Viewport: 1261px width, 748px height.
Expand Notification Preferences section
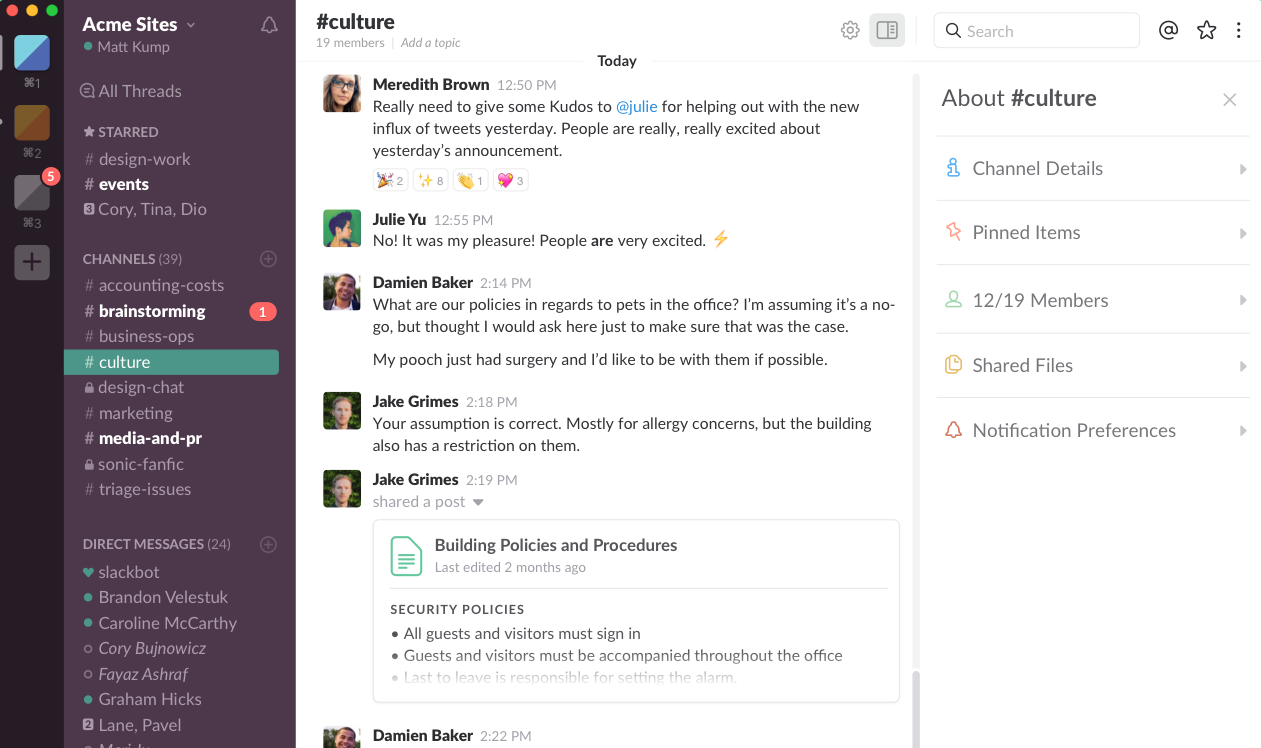1093,431
